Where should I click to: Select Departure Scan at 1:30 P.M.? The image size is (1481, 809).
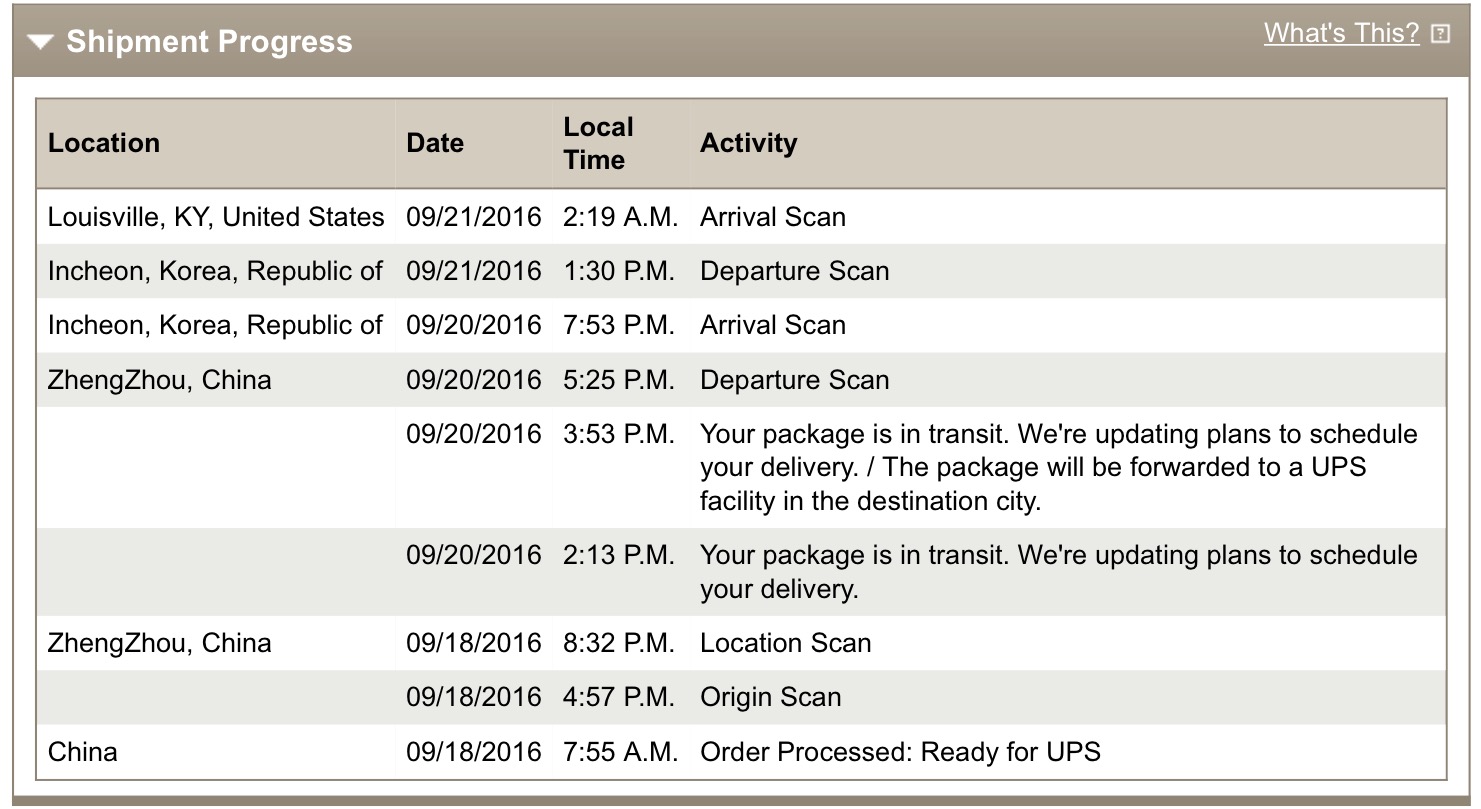click(794, 271)
